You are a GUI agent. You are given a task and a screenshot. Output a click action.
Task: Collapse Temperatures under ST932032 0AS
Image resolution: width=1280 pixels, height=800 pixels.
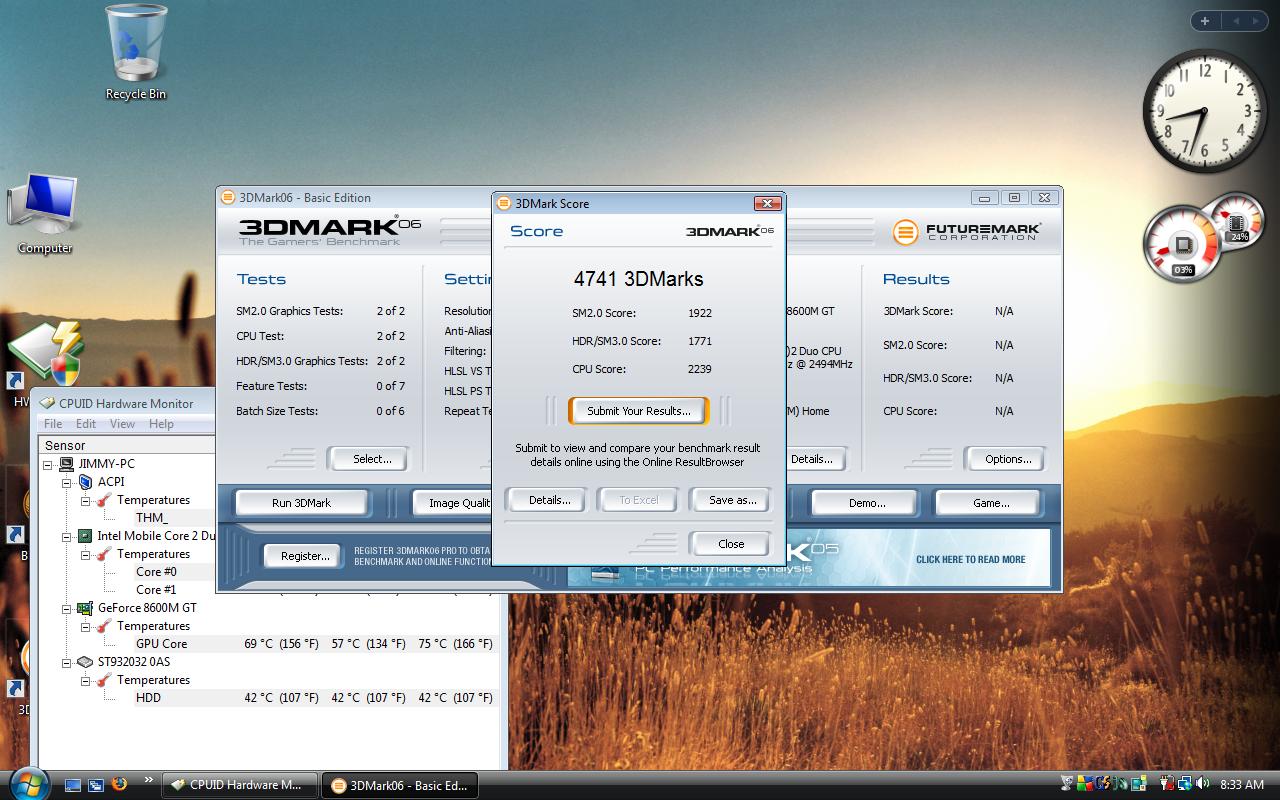(x=86, y=680)
